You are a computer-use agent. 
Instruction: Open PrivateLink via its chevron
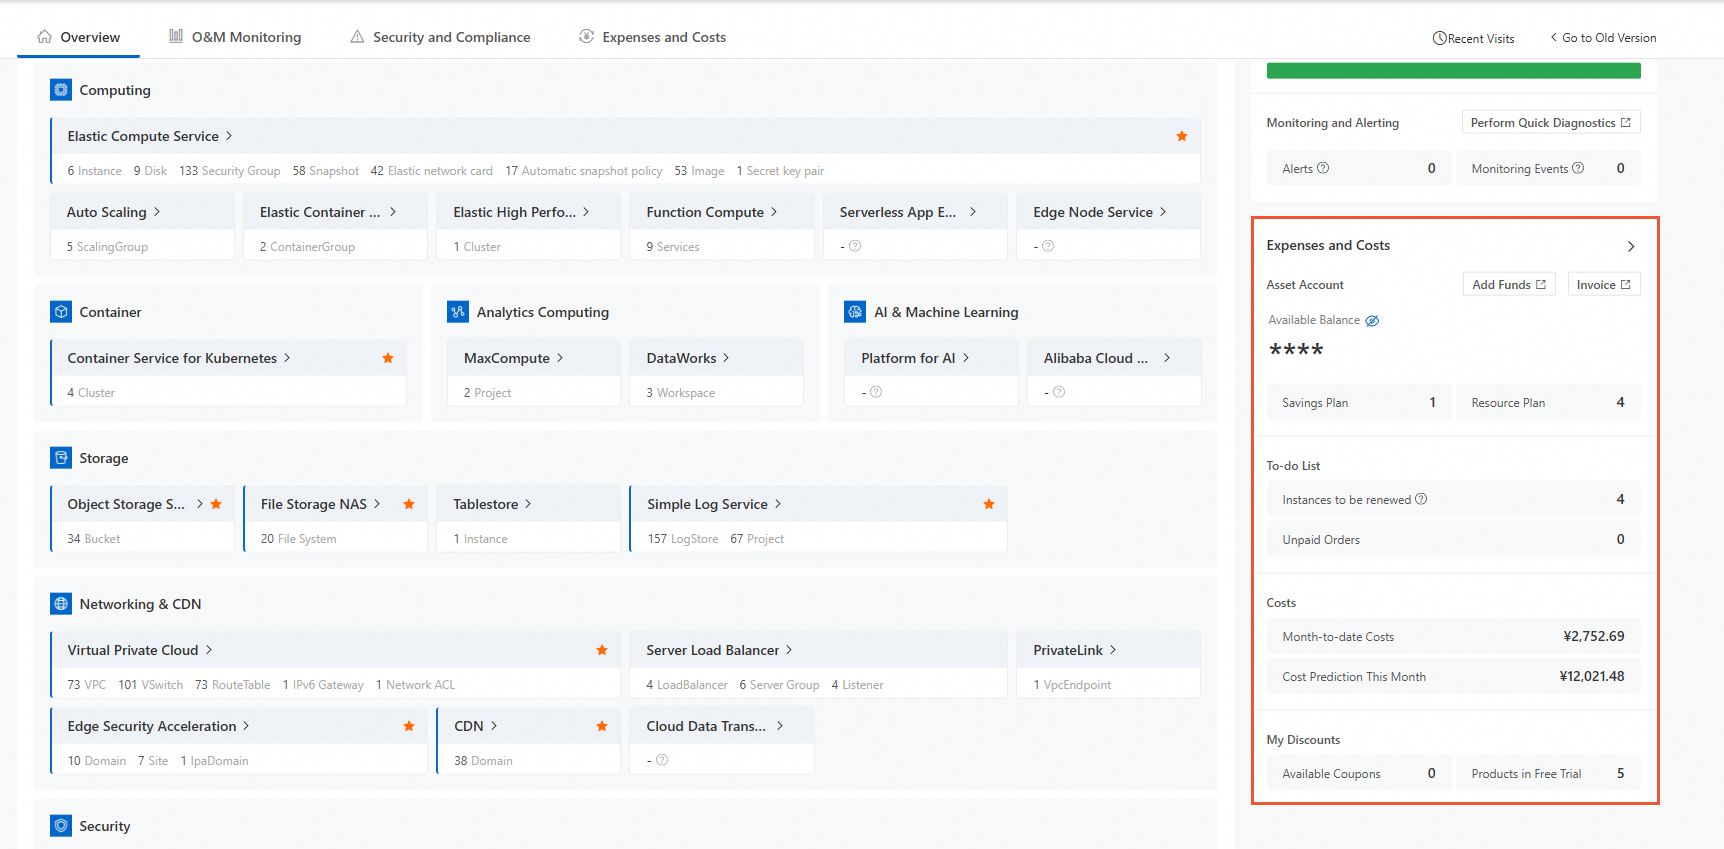click(1113, 650)
